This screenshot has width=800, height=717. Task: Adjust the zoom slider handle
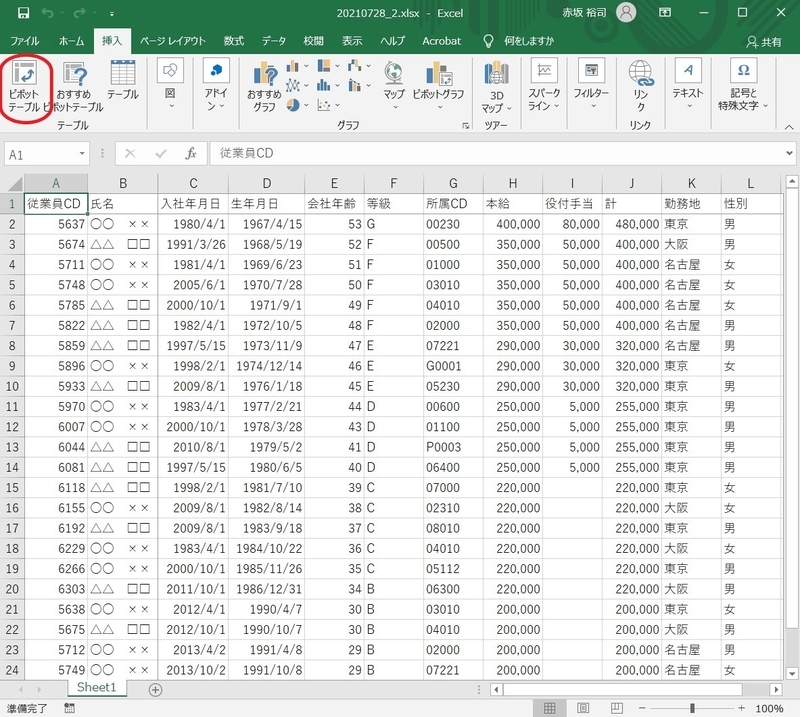pyautogui.click(x=692, y=708)
